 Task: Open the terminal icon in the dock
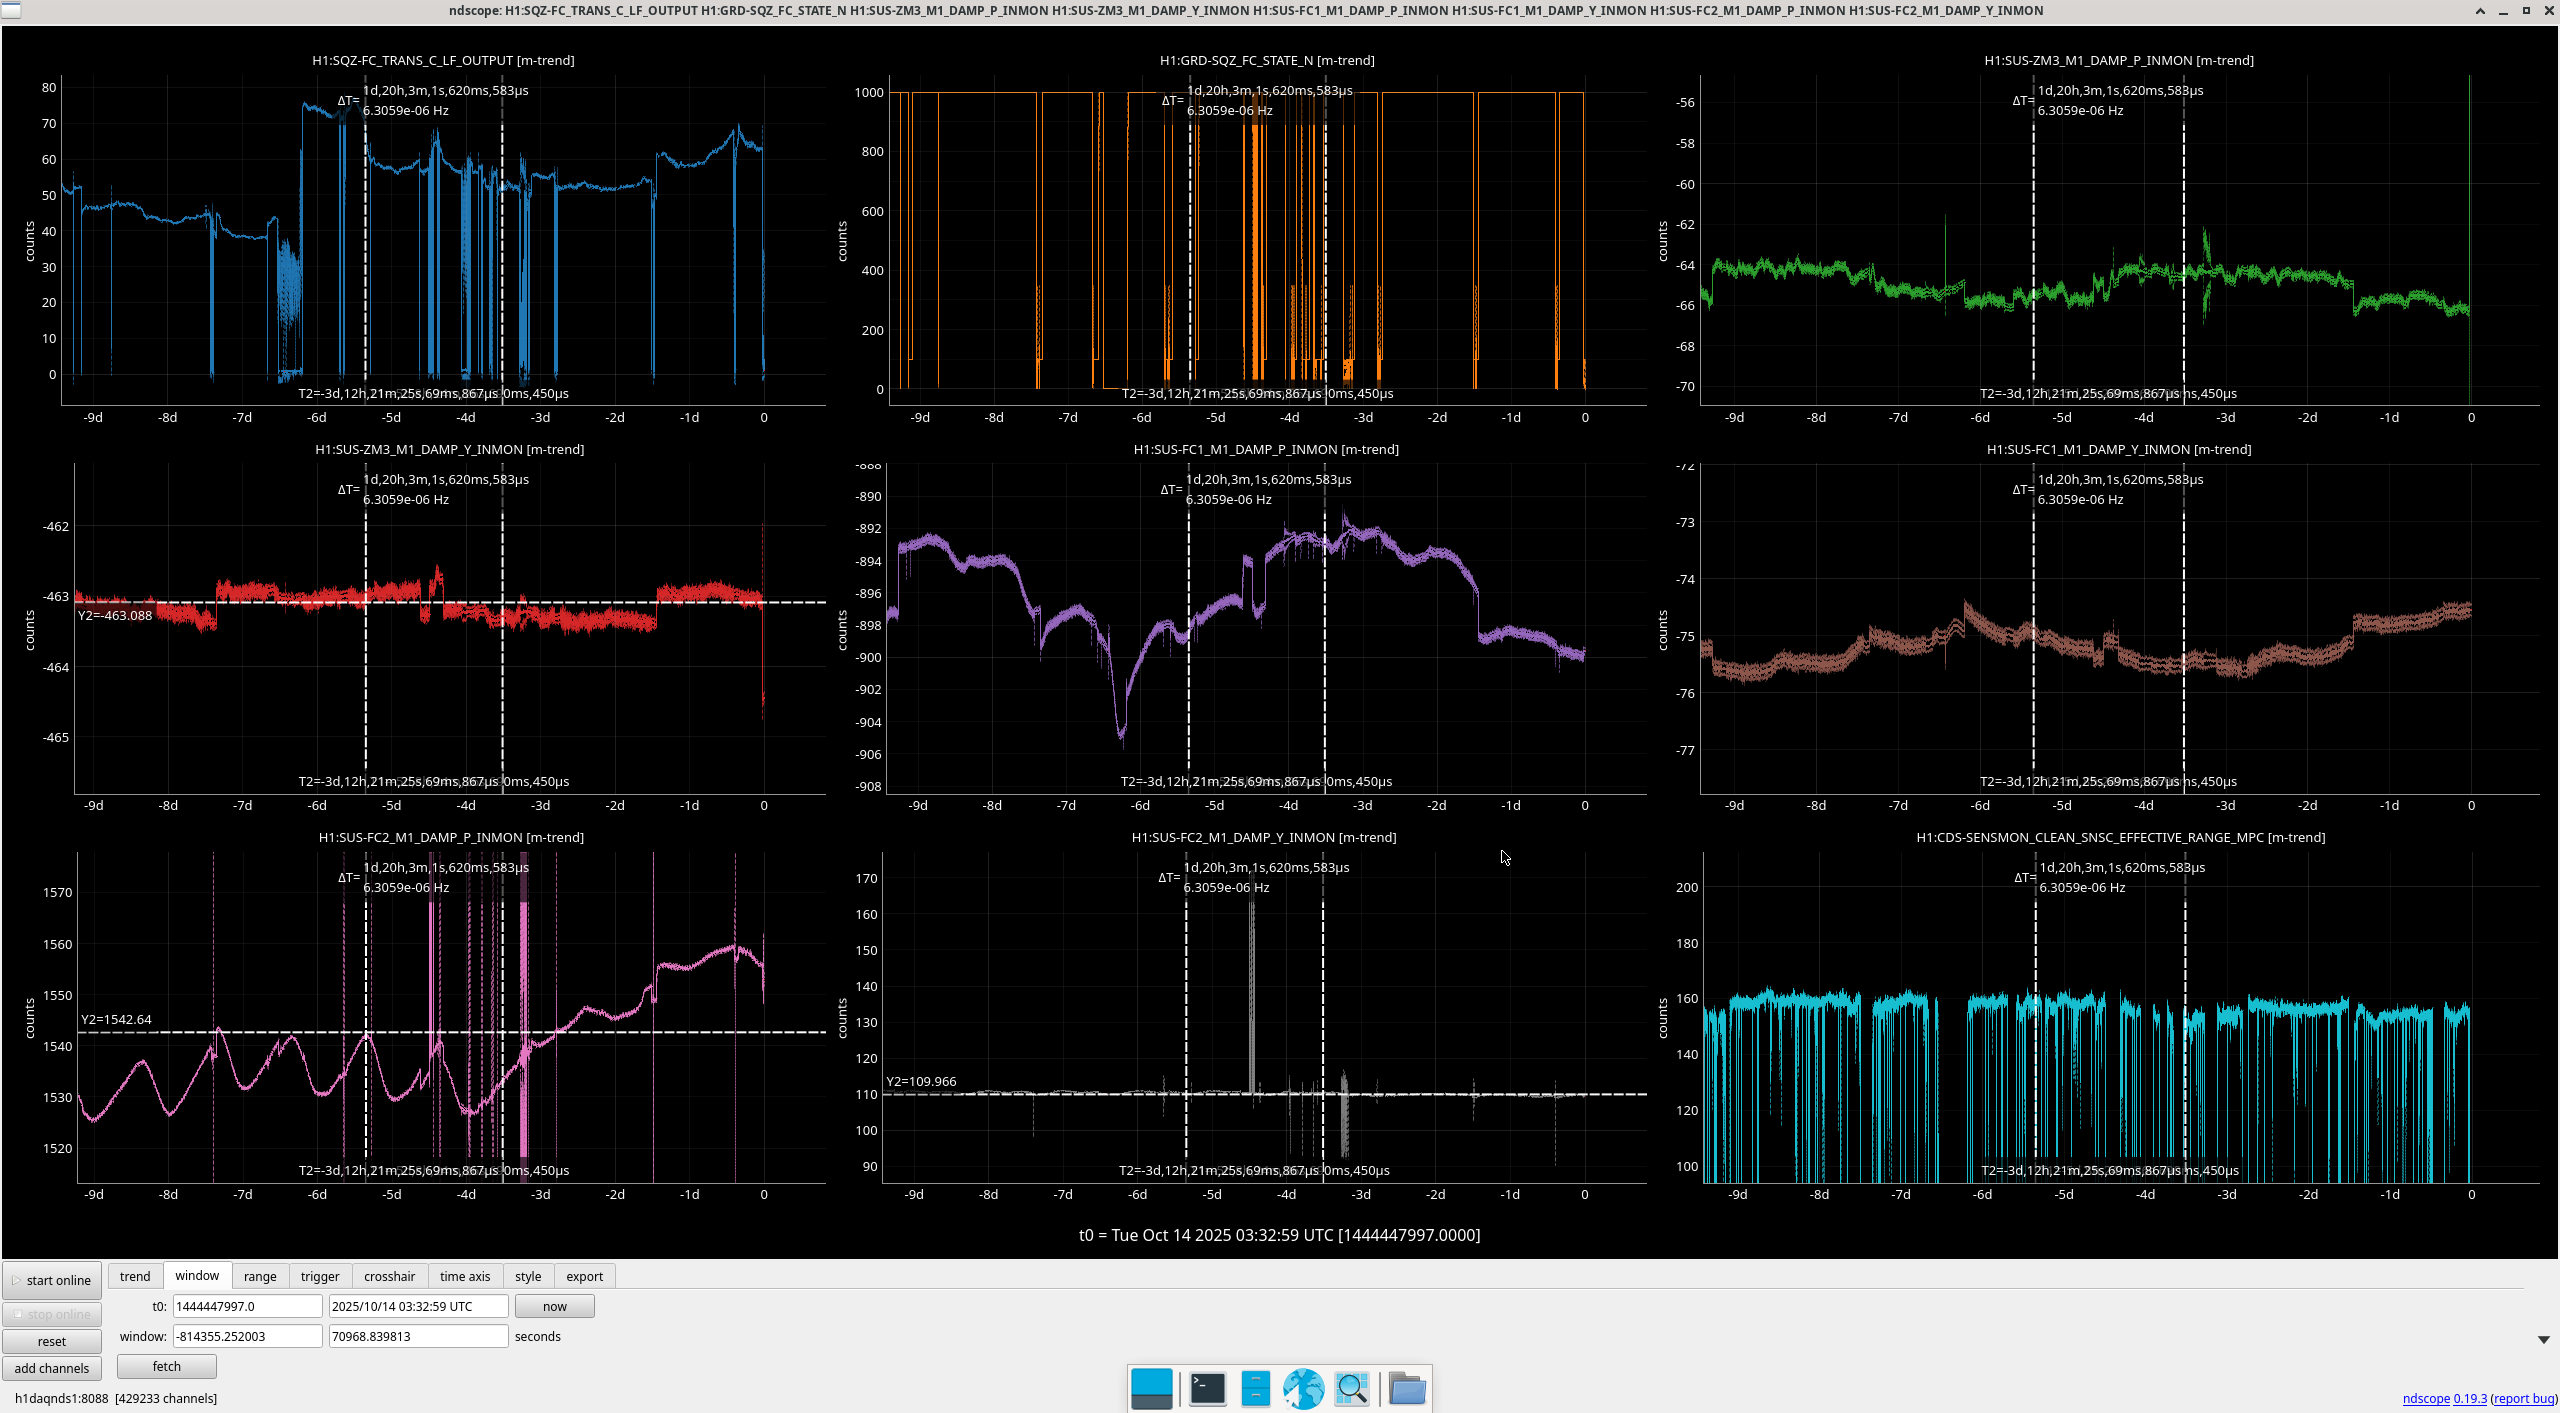coord(1207,1389)
